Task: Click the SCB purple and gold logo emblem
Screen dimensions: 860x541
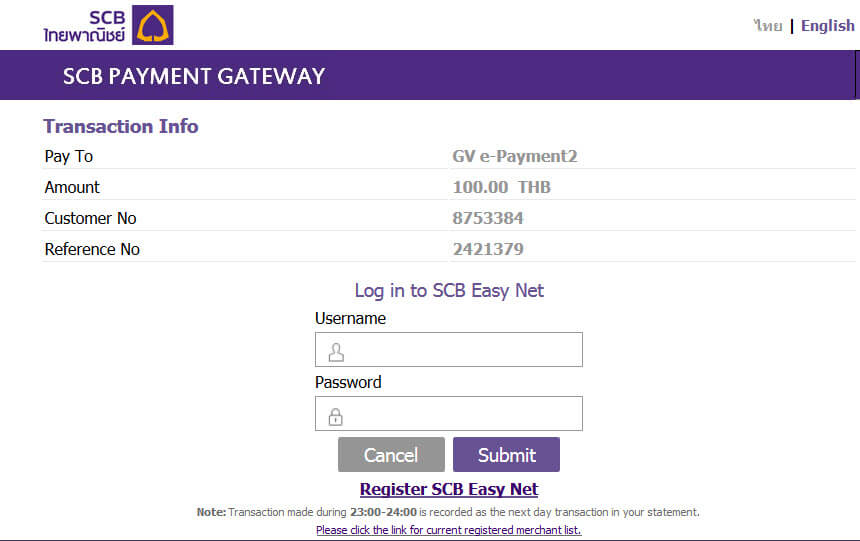Action: click(x=153, y=25)
